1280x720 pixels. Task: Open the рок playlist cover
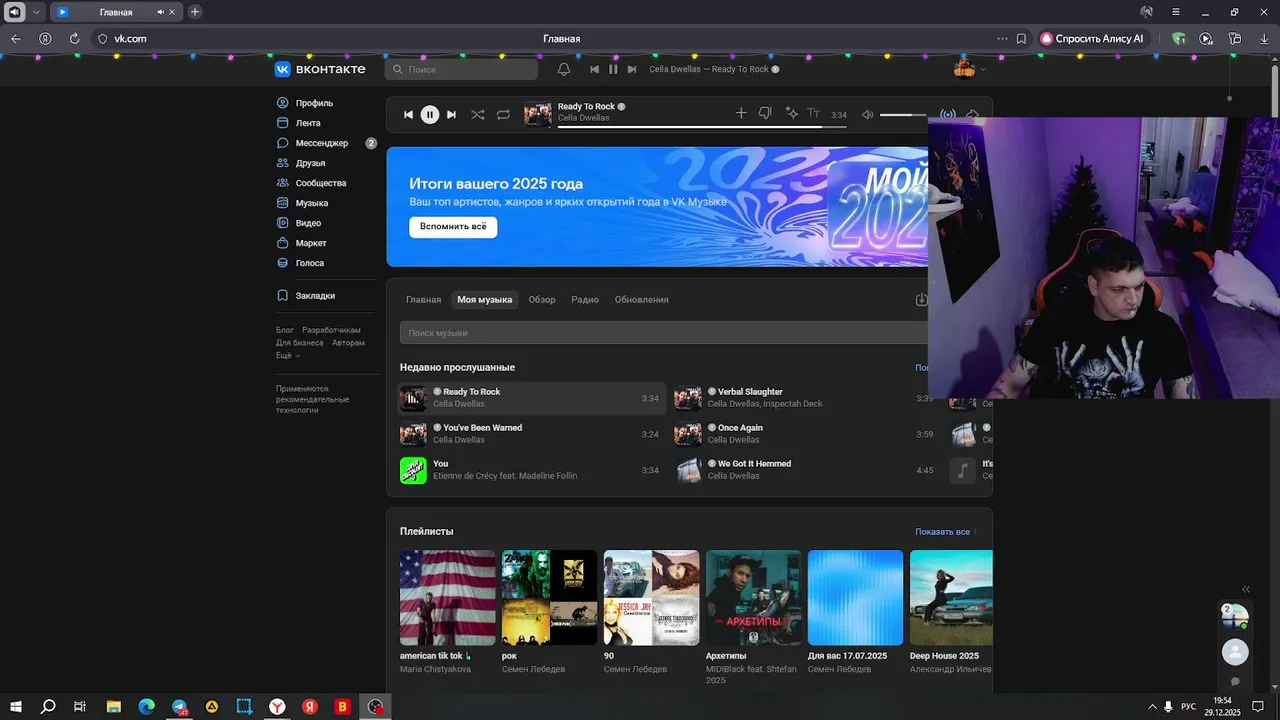549,598
